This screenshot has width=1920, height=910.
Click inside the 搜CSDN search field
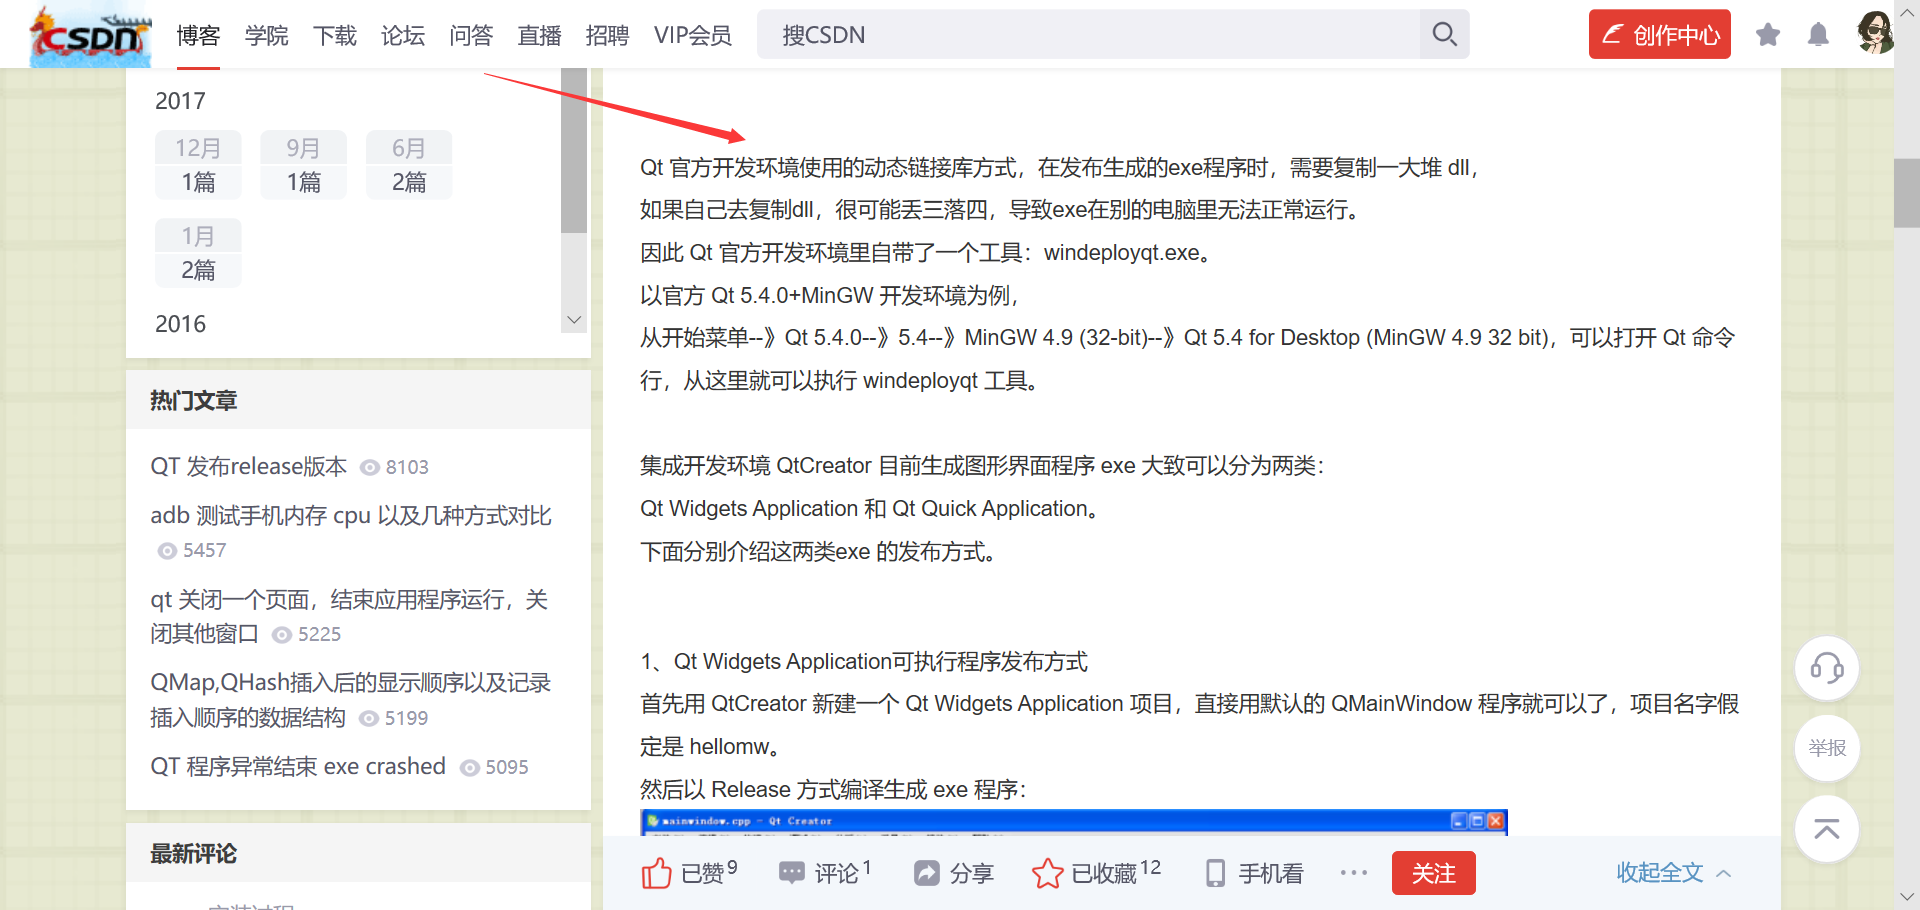click(x=950, y=35)
